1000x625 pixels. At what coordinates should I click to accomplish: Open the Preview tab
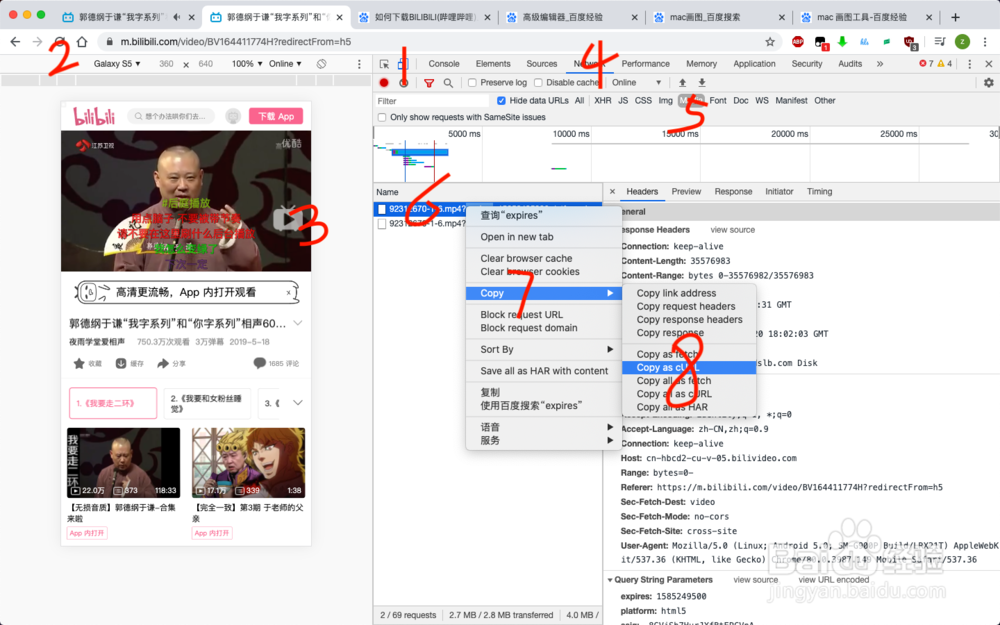point(686,191)
